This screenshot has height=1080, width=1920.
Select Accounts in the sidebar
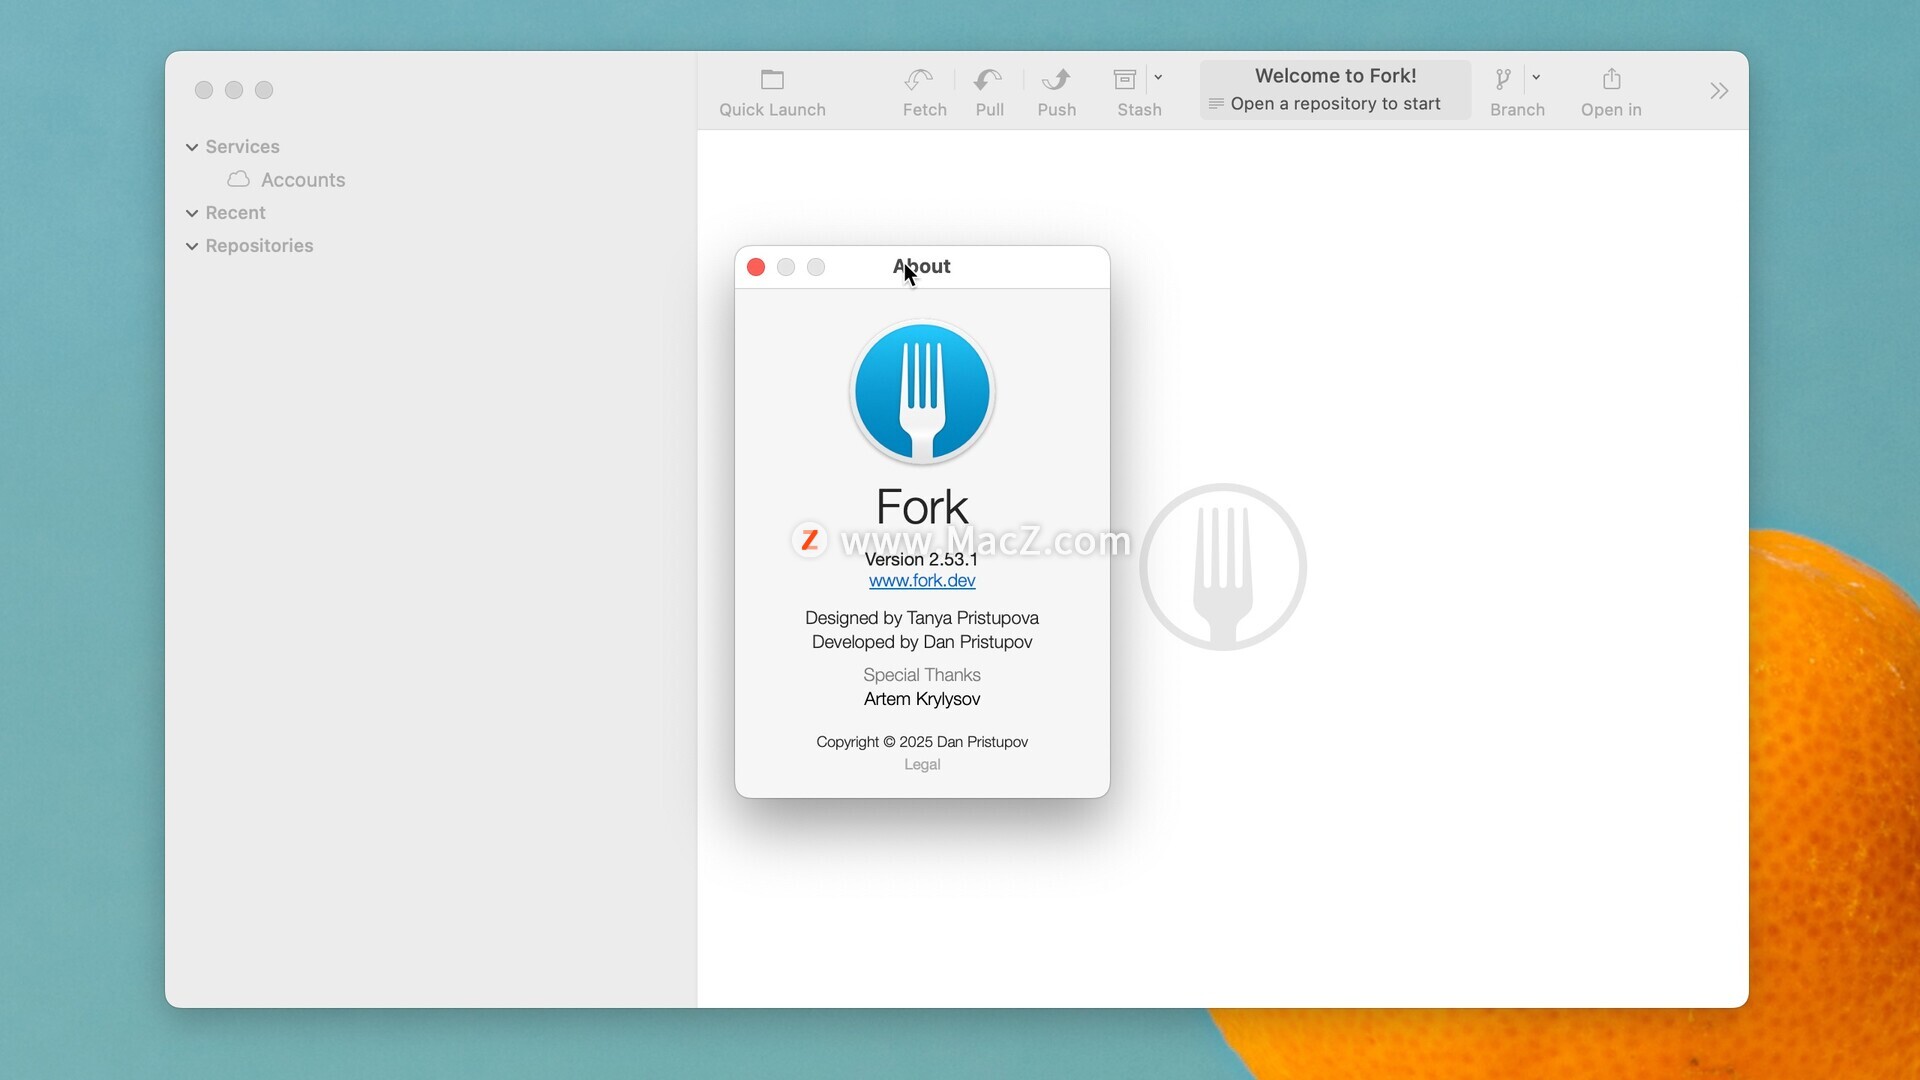pos(302,180)
